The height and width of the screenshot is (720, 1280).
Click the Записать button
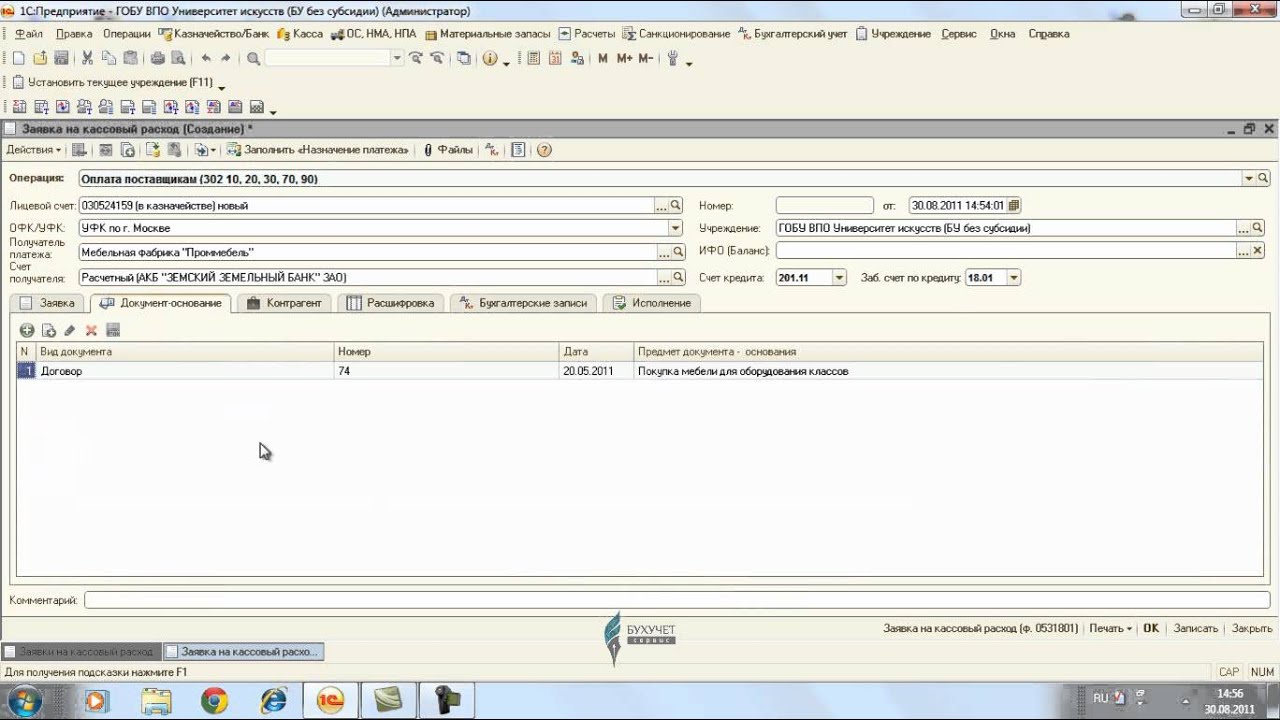(x=1196, y=628)
